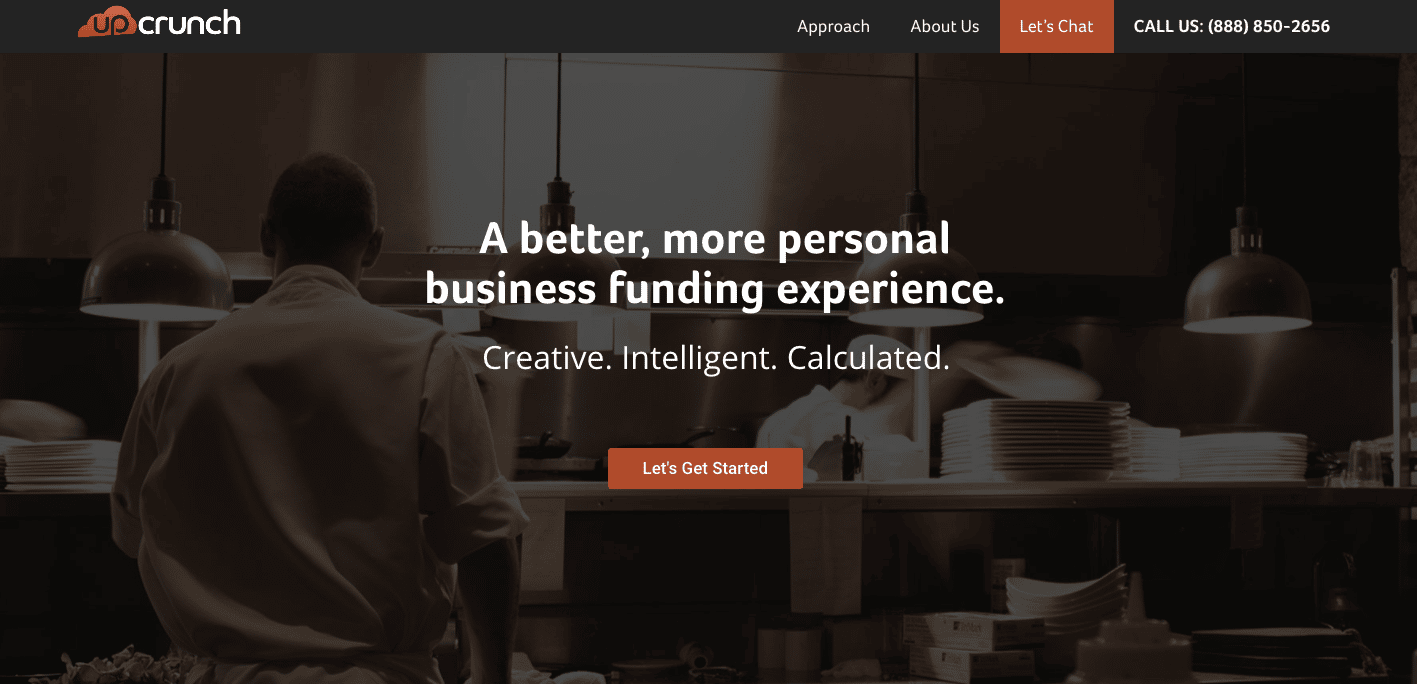Click the "CALL US:" label
Screen dimensions: 1417x684
point(1168,27)
